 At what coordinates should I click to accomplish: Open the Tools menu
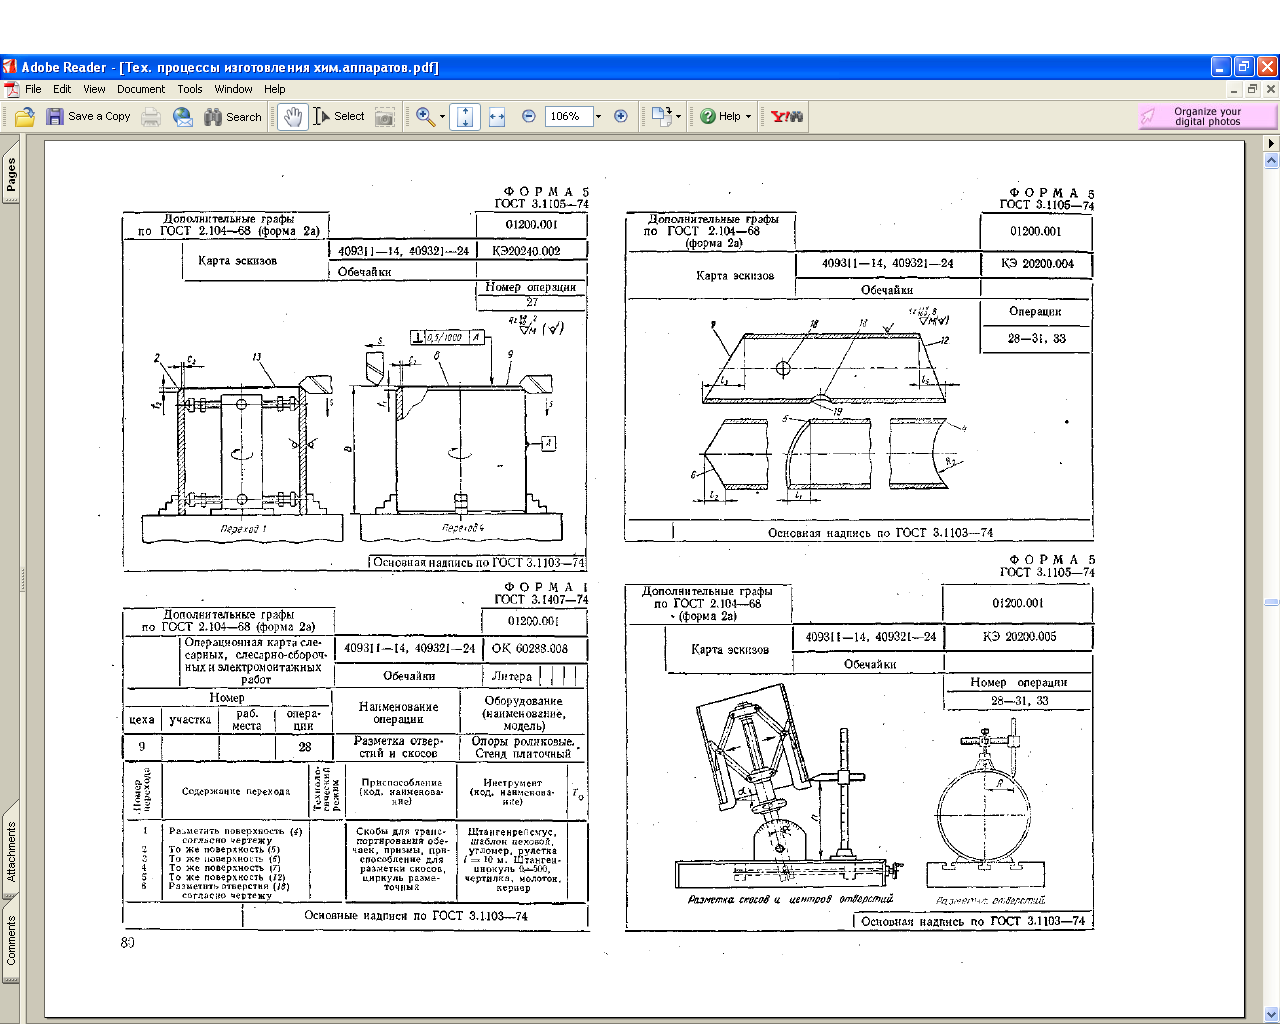pos(190,89)
